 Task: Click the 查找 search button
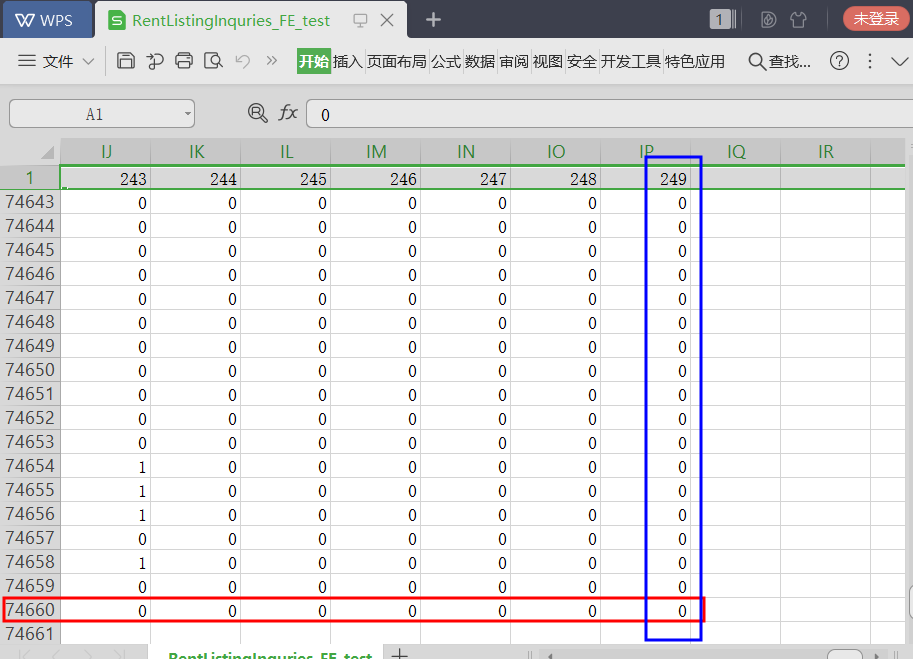point(779,61)
